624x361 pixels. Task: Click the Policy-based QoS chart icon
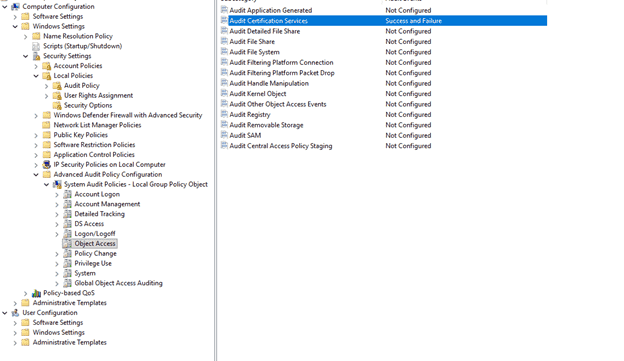point(36,293)
